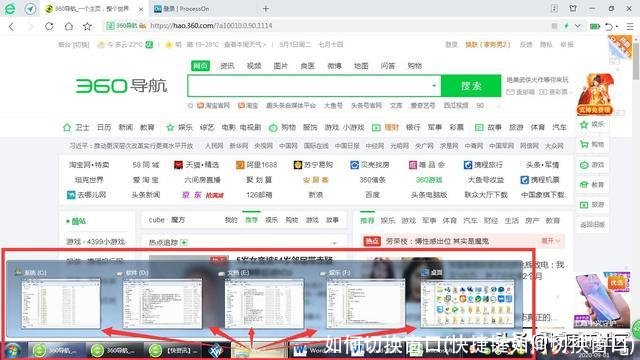Go back with the browser back arrow
The height and width of the screenshot is (360, 640).
click(x=11, y=27)
